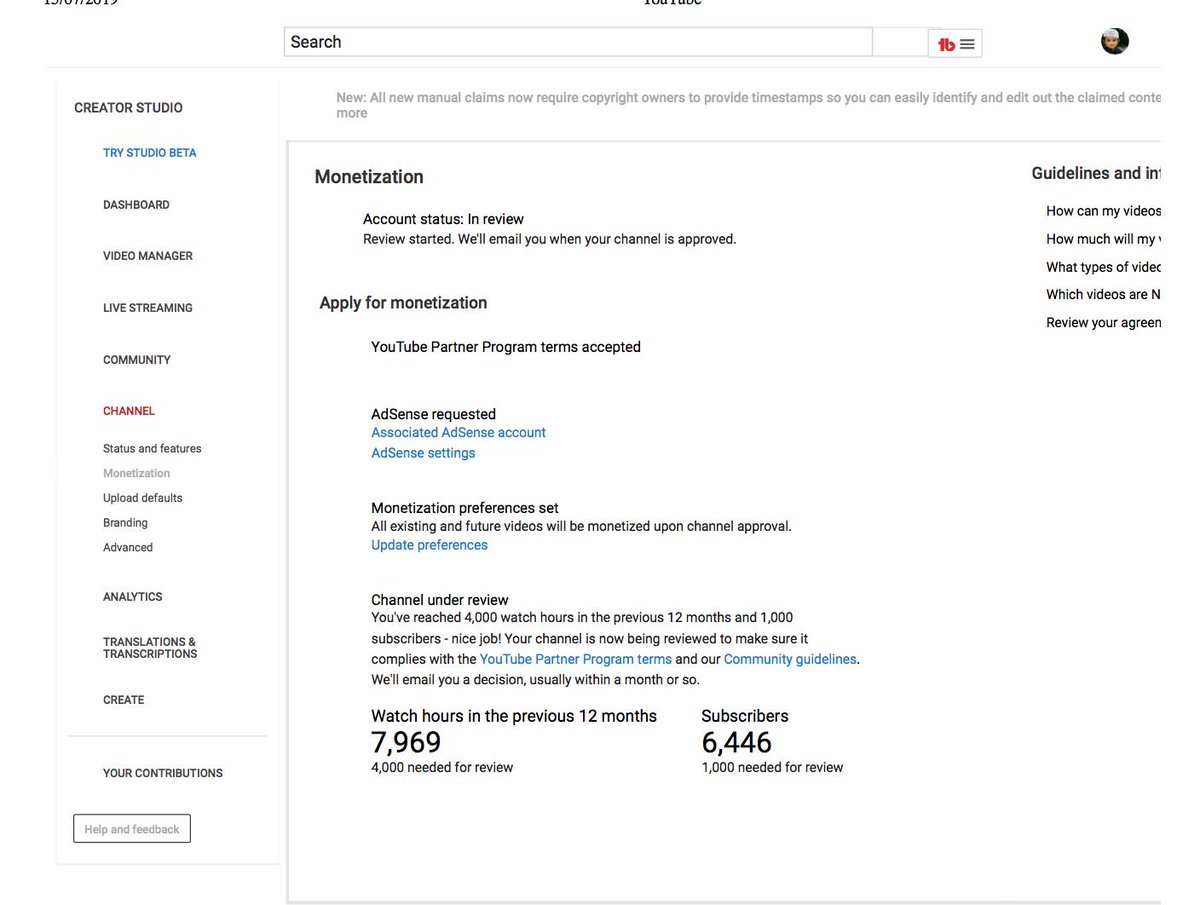
Task: Open Associated AdSense account link
Action: pos(459,433)
